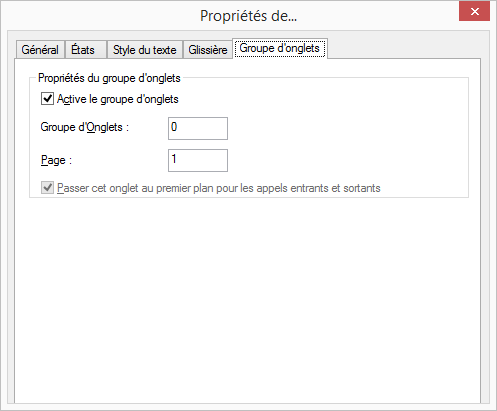The height and width of the screenshot is (411, 497).
Task: Click the Propriétés du groupe d'onglets group title
Action: (x=109, y=78)
